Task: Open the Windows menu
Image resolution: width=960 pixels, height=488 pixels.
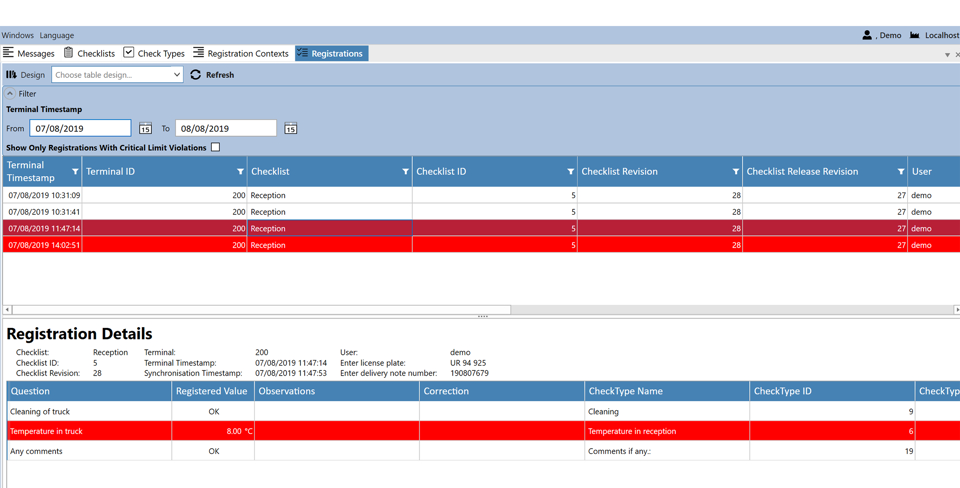Action: point(17,35)
